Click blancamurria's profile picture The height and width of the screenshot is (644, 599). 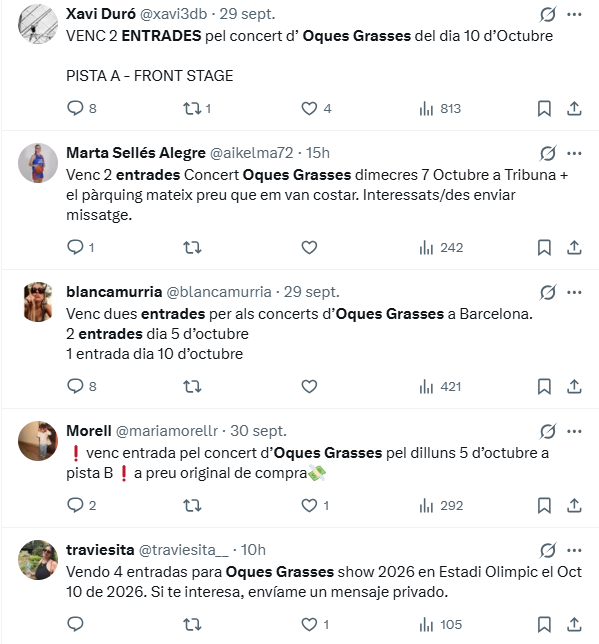pyautogui.click(x=38, y=301)
